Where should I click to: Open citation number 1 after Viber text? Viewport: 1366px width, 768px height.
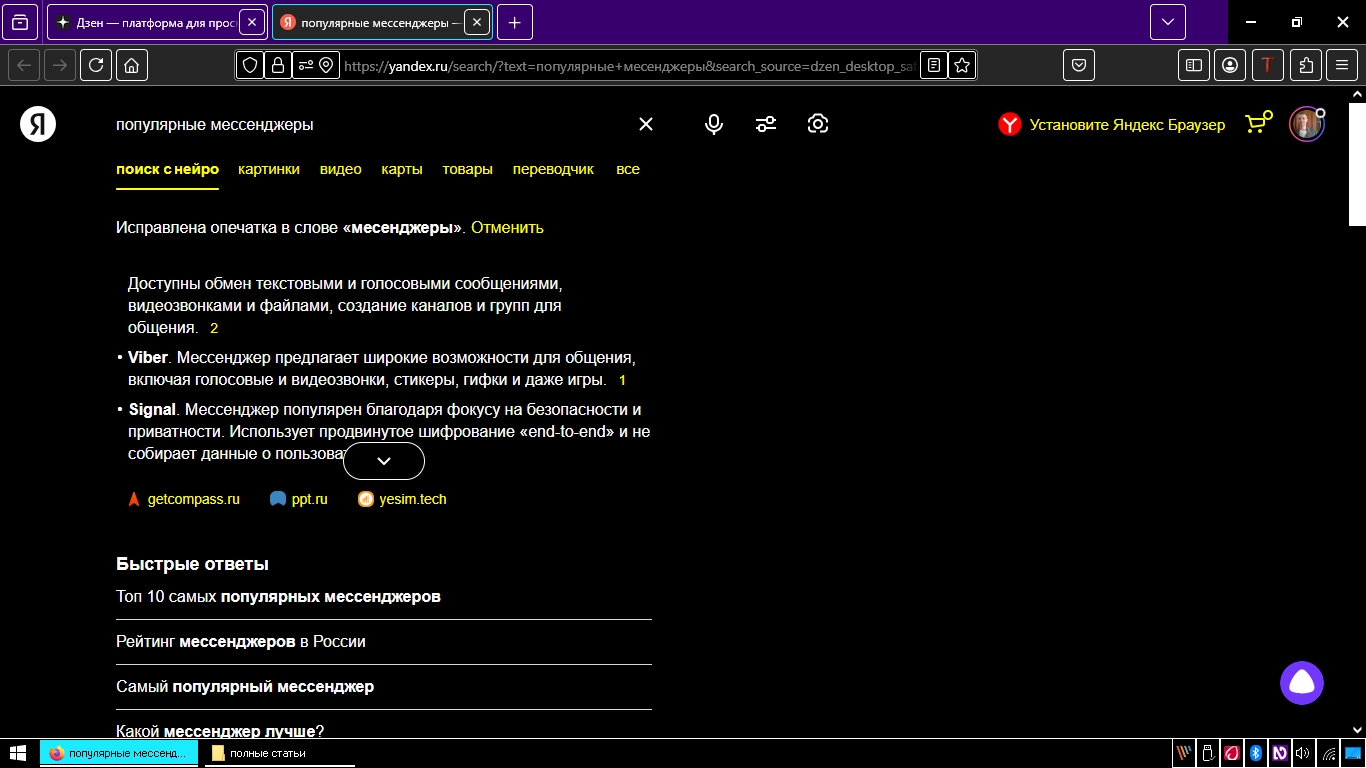[622, 380]
